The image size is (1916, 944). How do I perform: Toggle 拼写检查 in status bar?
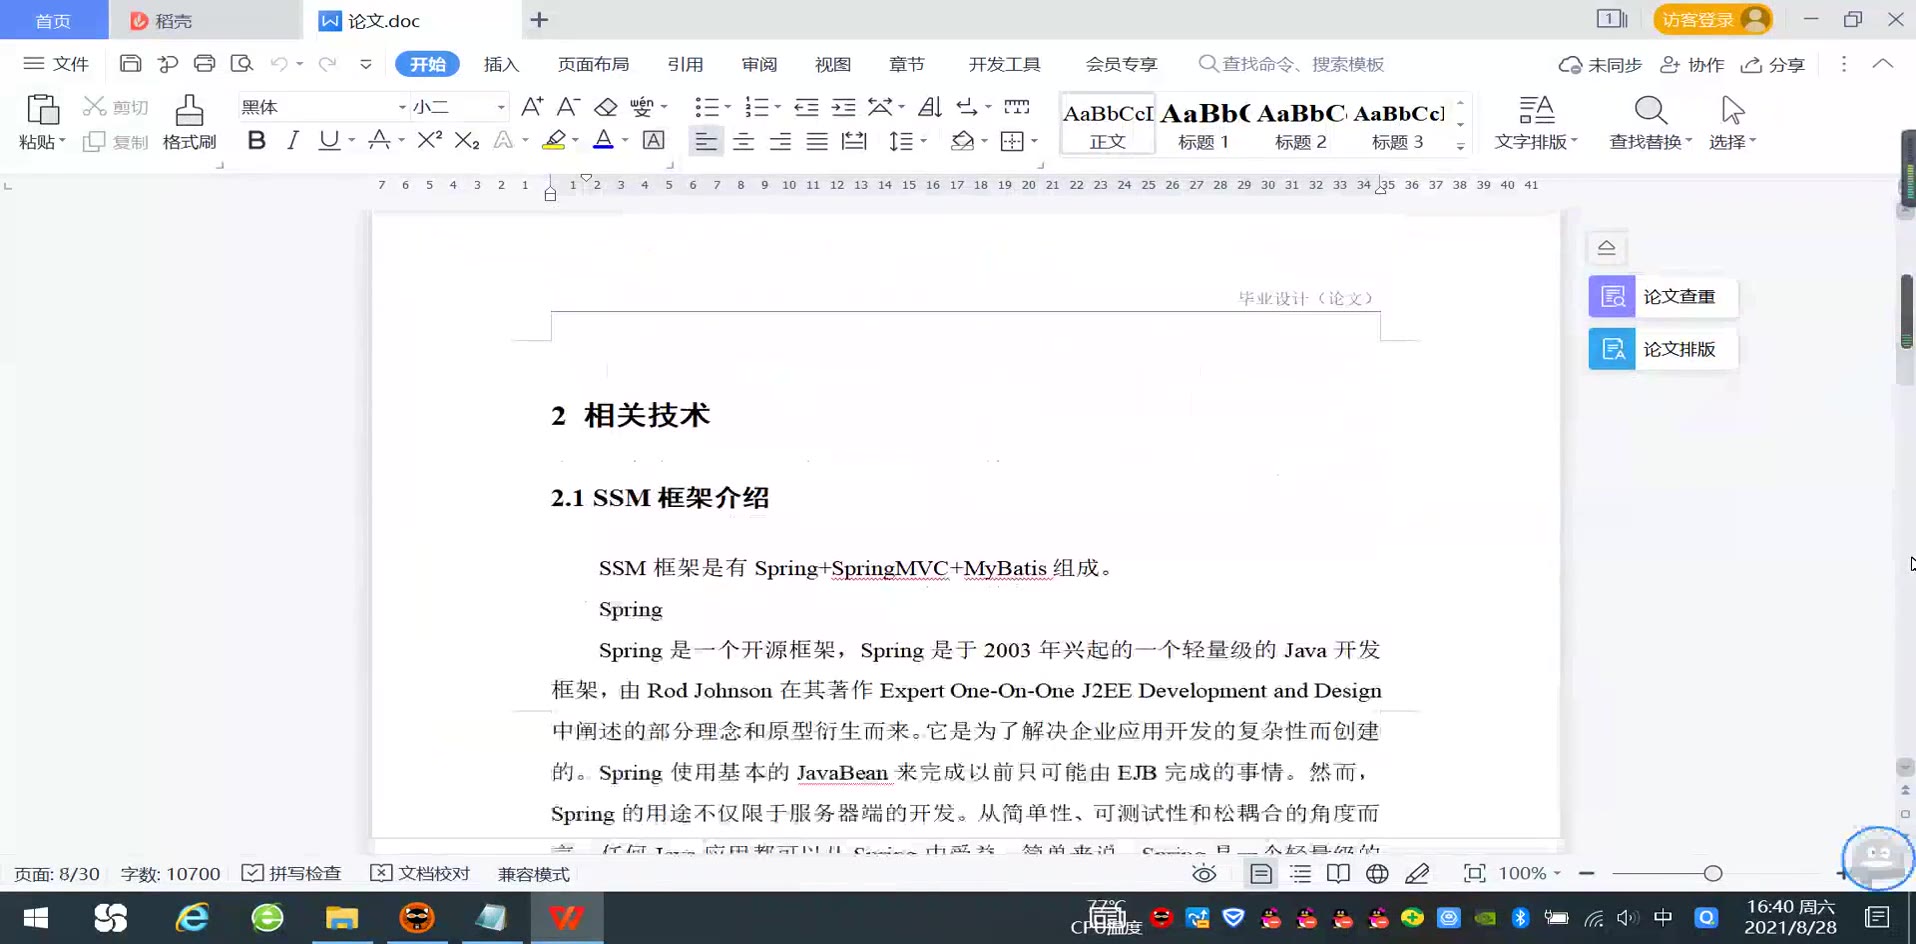[292, 874]
